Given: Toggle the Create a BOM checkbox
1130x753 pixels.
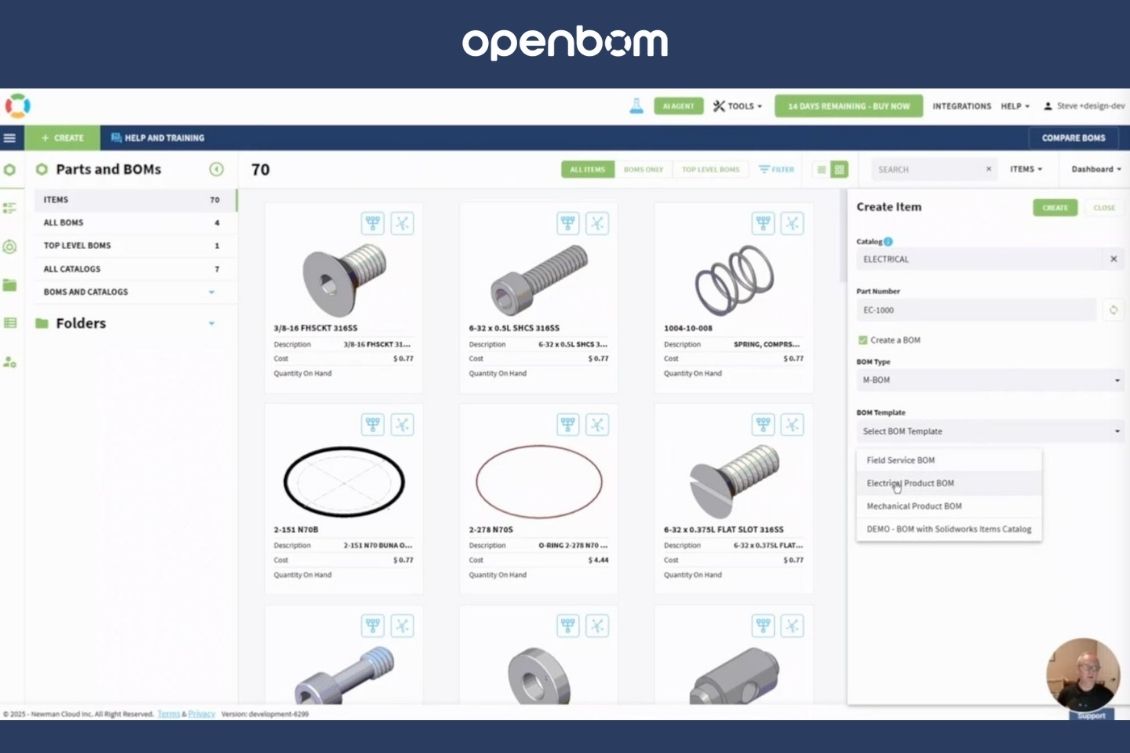Looking at the screenshot, I should [863, 340].
